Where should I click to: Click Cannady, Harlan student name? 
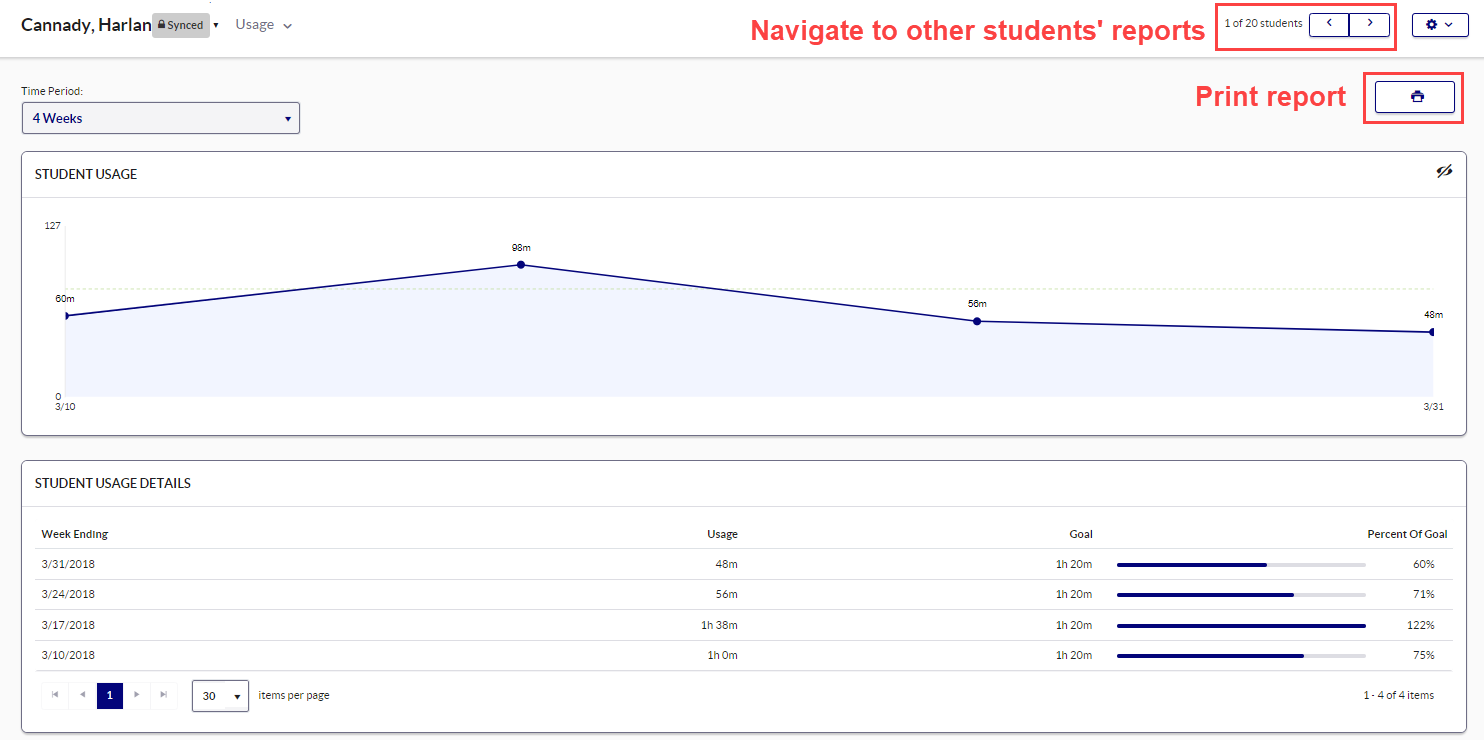(86, 25)
